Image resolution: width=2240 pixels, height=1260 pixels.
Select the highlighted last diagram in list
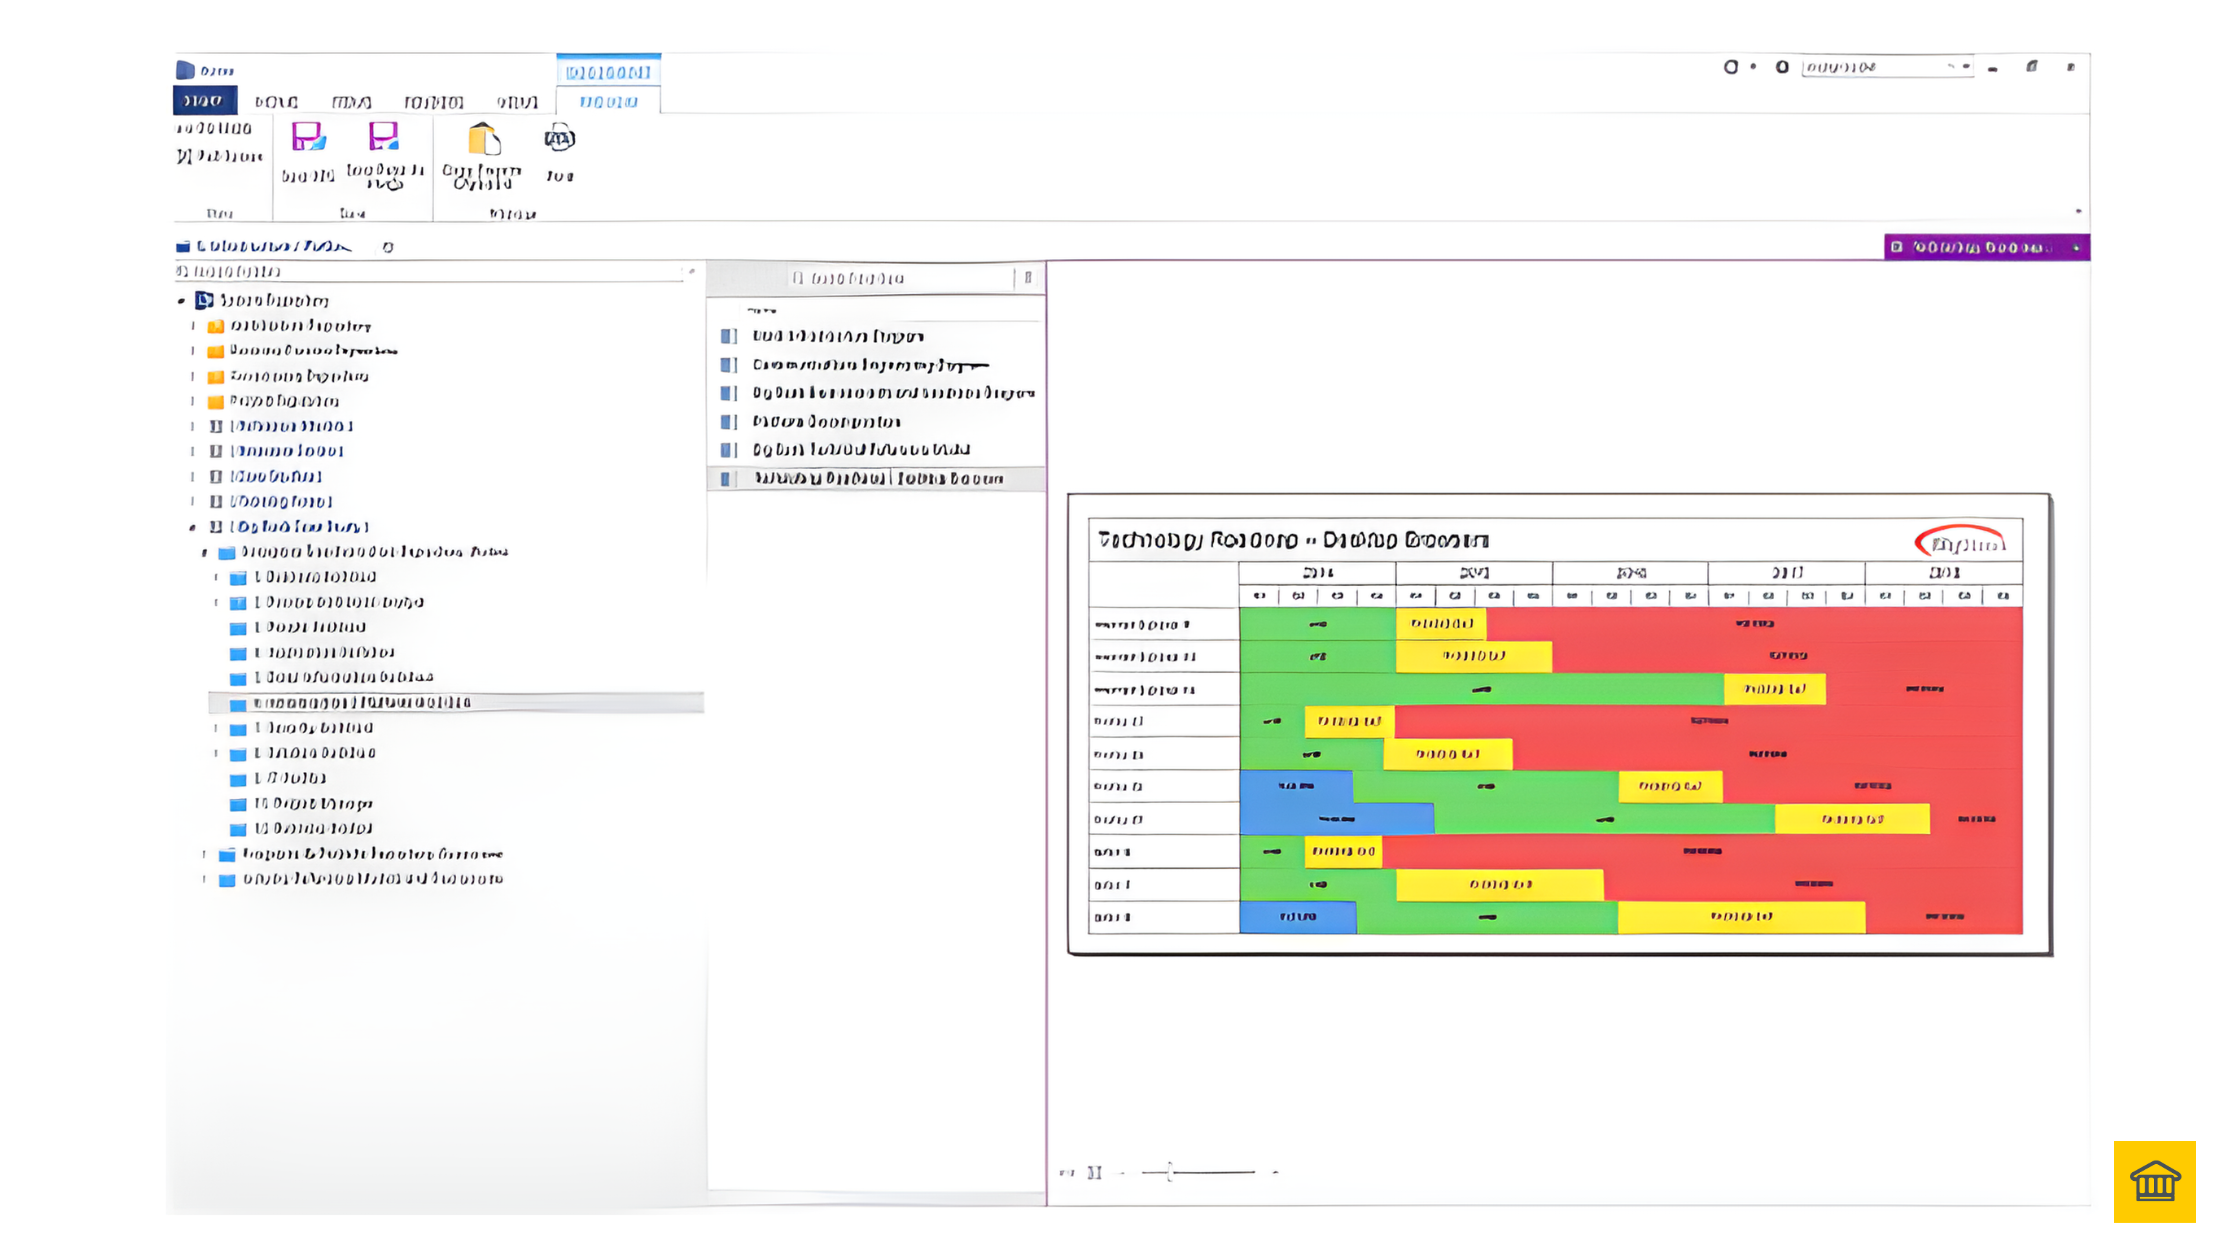[877, 479]
